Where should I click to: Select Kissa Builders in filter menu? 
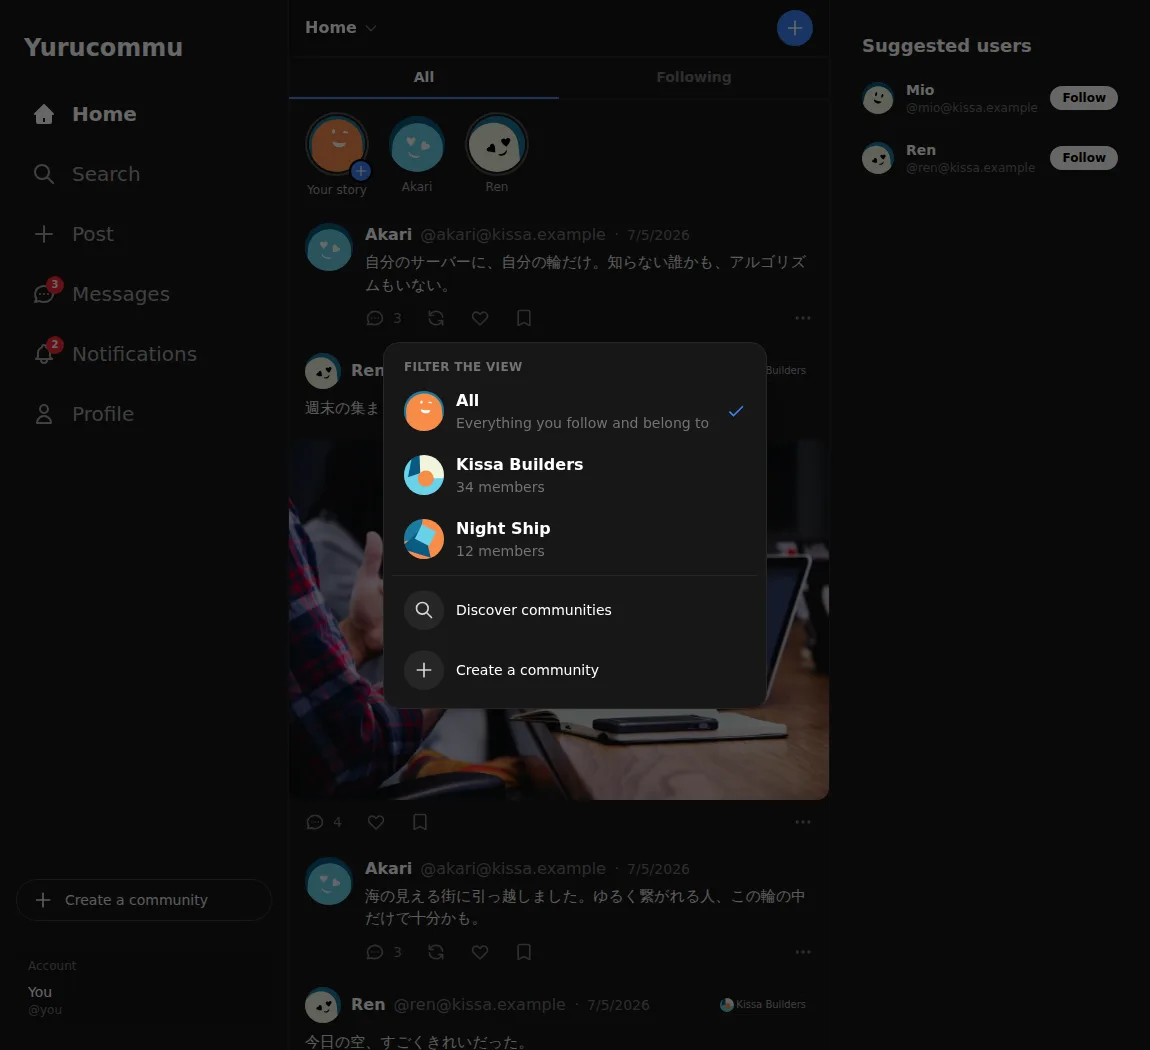coord(575,475)
